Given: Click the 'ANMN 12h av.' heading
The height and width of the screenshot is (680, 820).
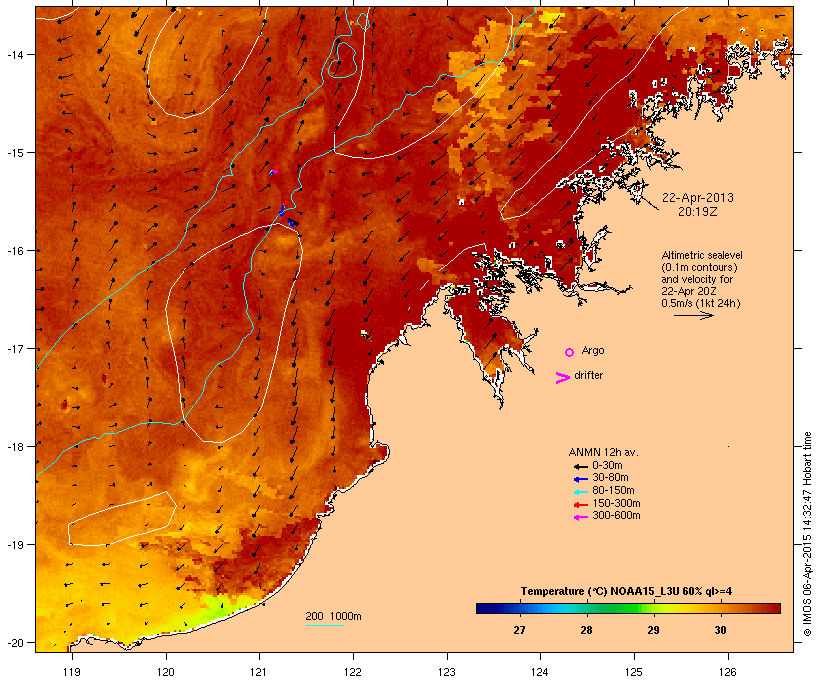Looking at the screenshot, I should (603, 452).
